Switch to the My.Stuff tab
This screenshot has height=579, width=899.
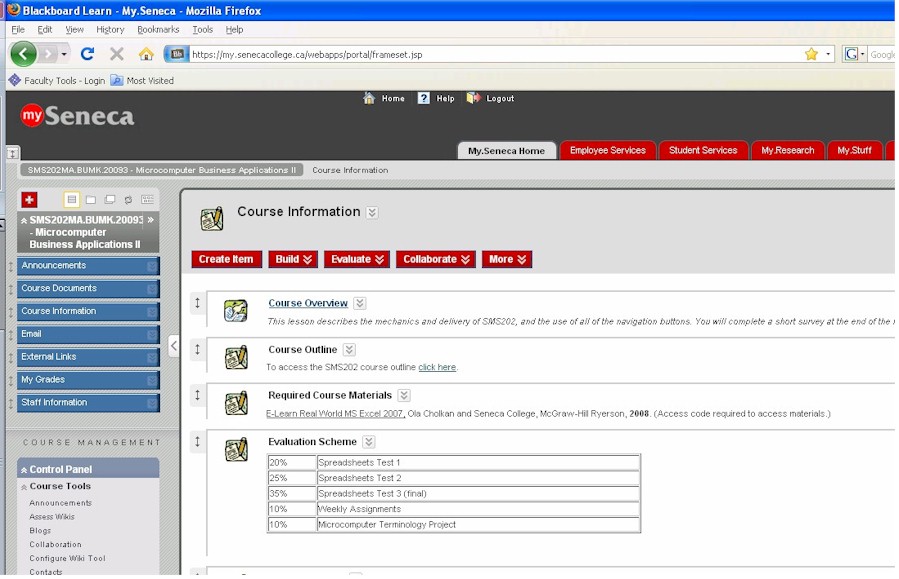pos(854,150)
